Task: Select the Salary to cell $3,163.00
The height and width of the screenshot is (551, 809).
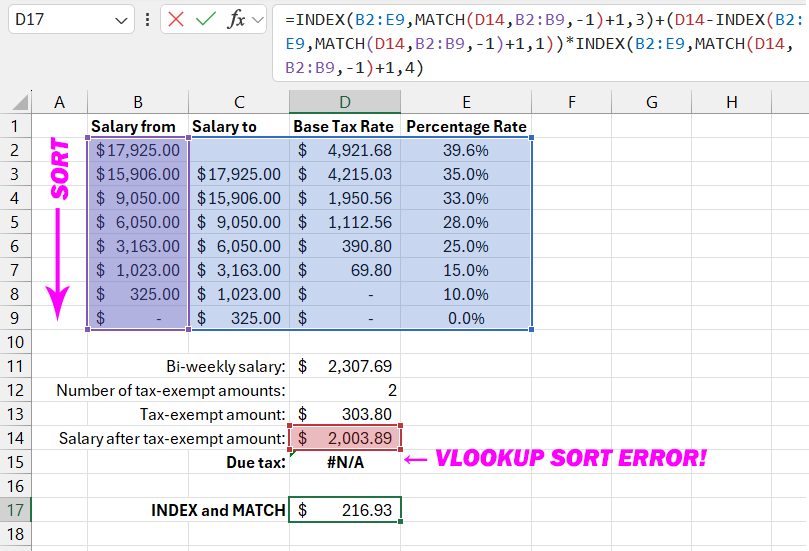Action: (239, 270)
